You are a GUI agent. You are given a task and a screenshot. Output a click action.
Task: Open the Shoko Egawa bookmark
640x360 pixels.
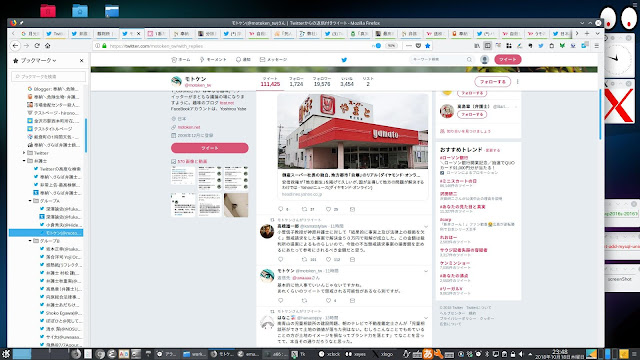pyautogui.click(x=61, y=313)
